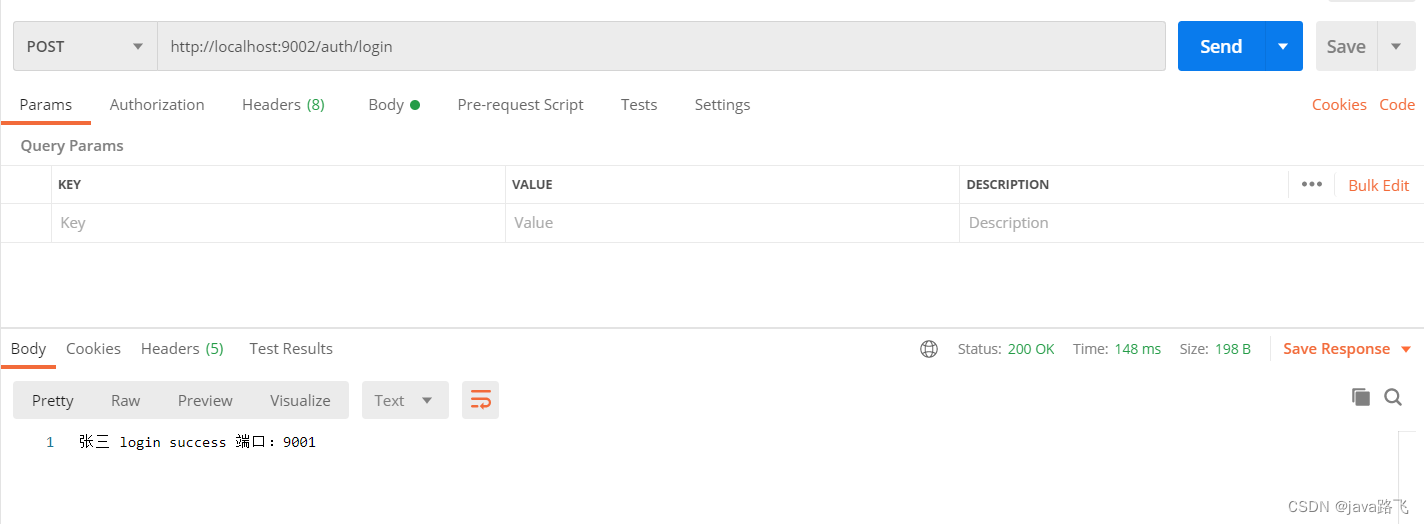
Task: Open the three-dots column options menu
Action: click(x=1312, y=184)
